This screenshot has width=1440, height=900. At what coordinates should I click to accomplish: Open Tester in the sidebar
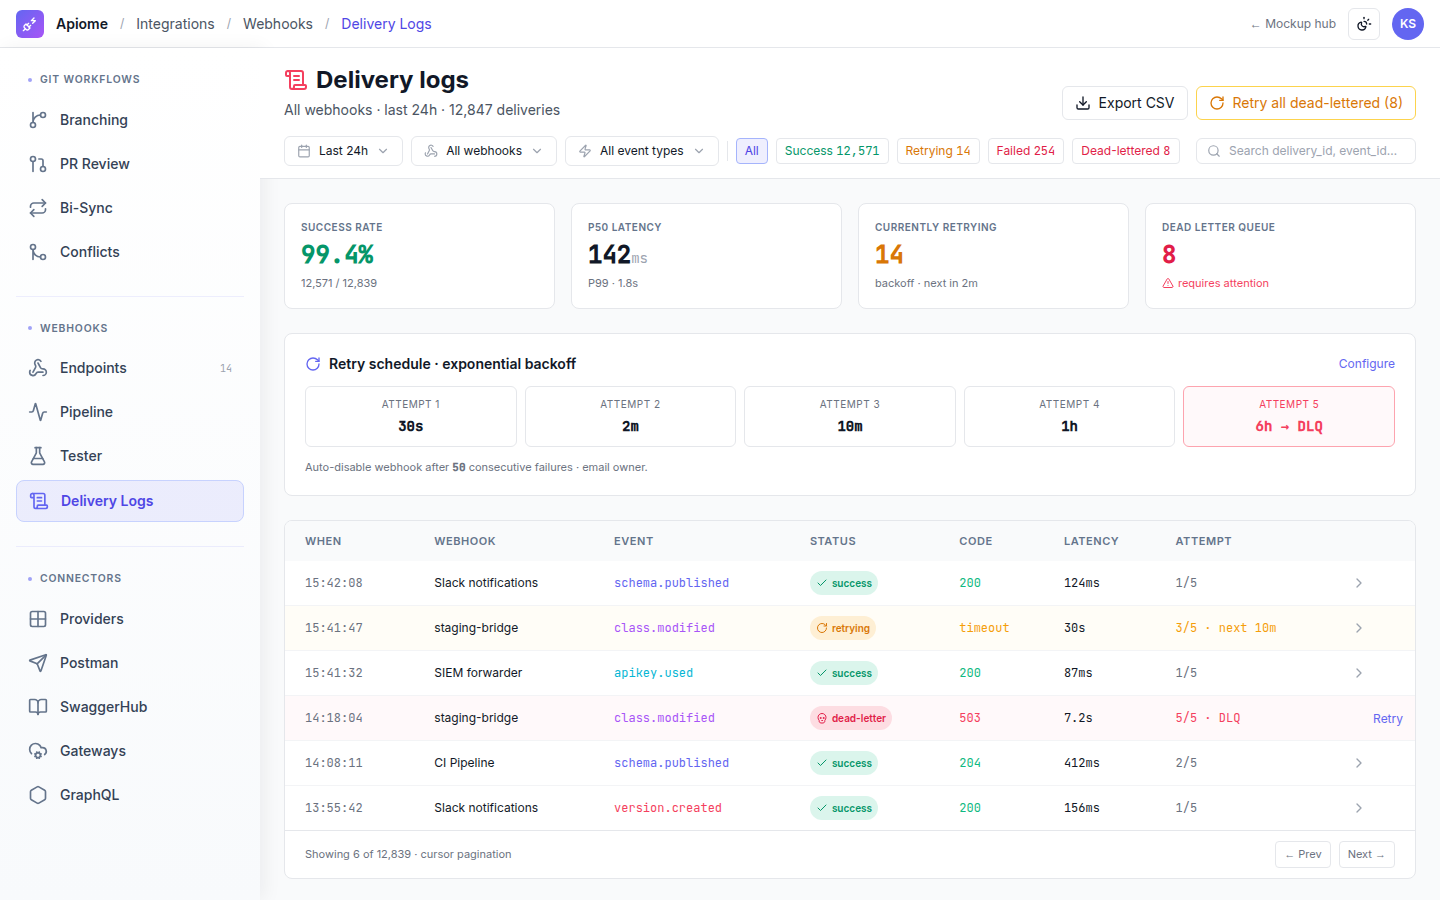click(x=130, y=456)
